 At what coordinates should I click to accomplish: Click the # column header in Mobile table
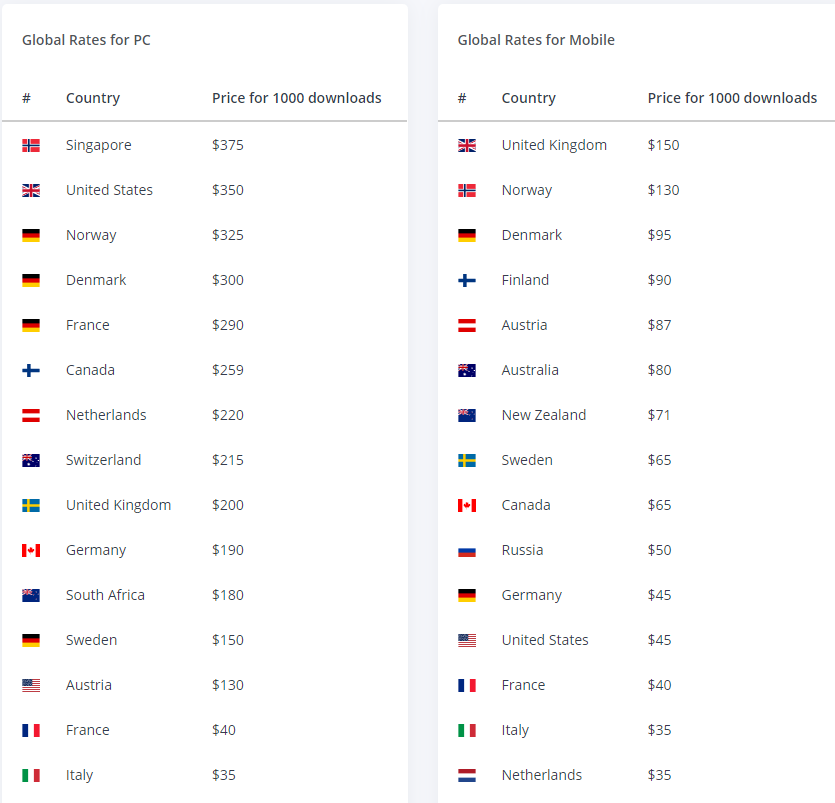click(462, 98)
